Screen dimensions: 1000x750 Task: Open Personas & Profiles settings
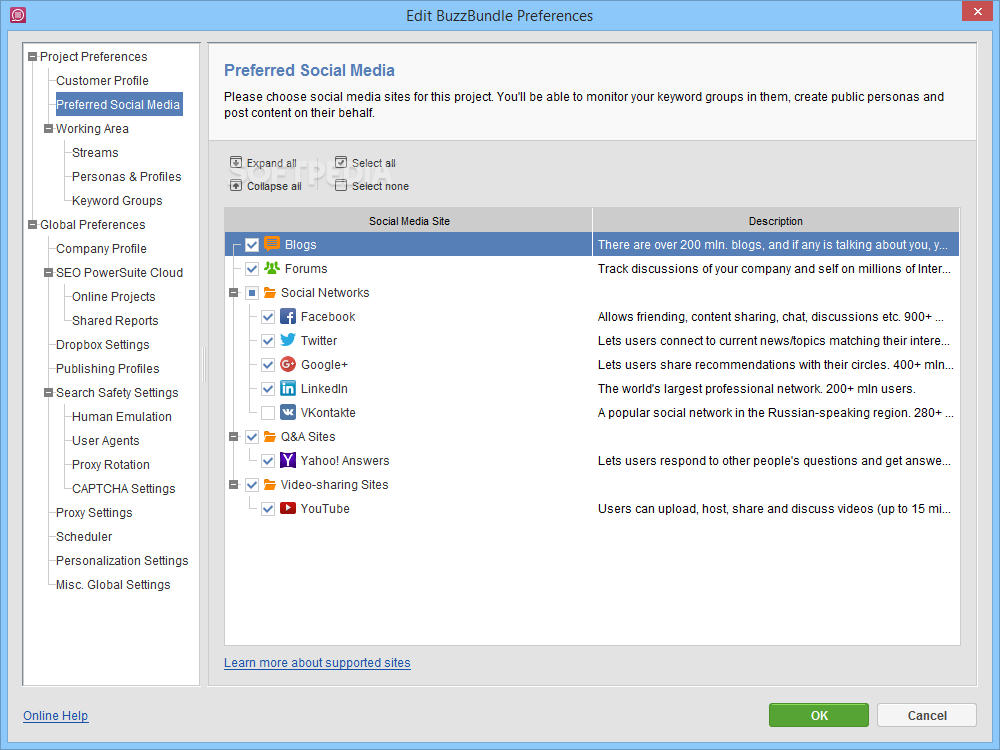126,177
